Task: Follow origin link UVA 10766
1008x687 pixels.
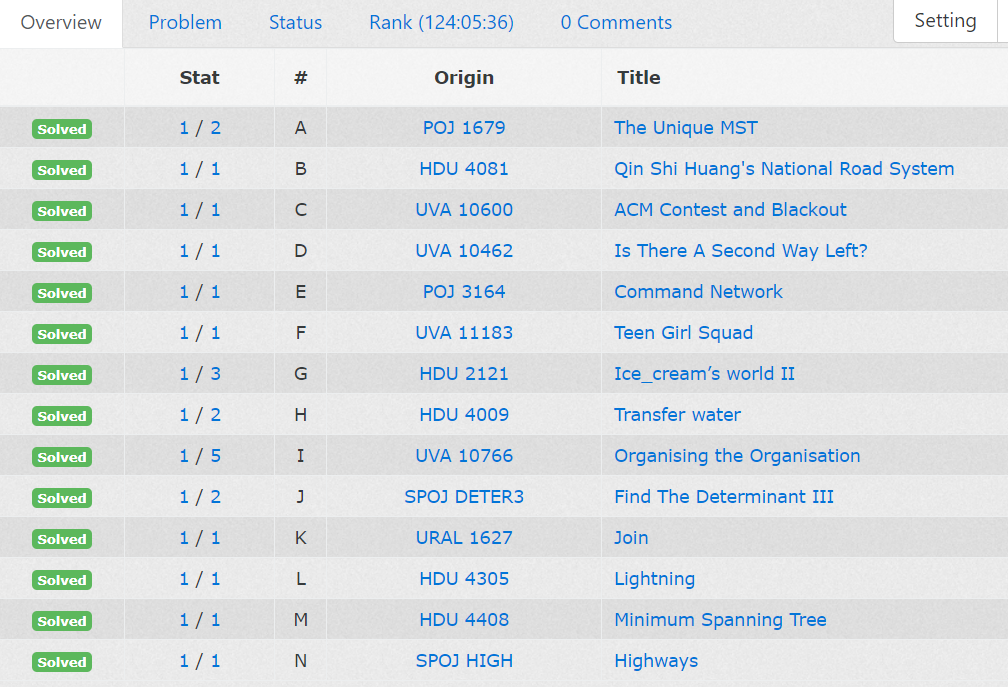Action: pos(464,456)
